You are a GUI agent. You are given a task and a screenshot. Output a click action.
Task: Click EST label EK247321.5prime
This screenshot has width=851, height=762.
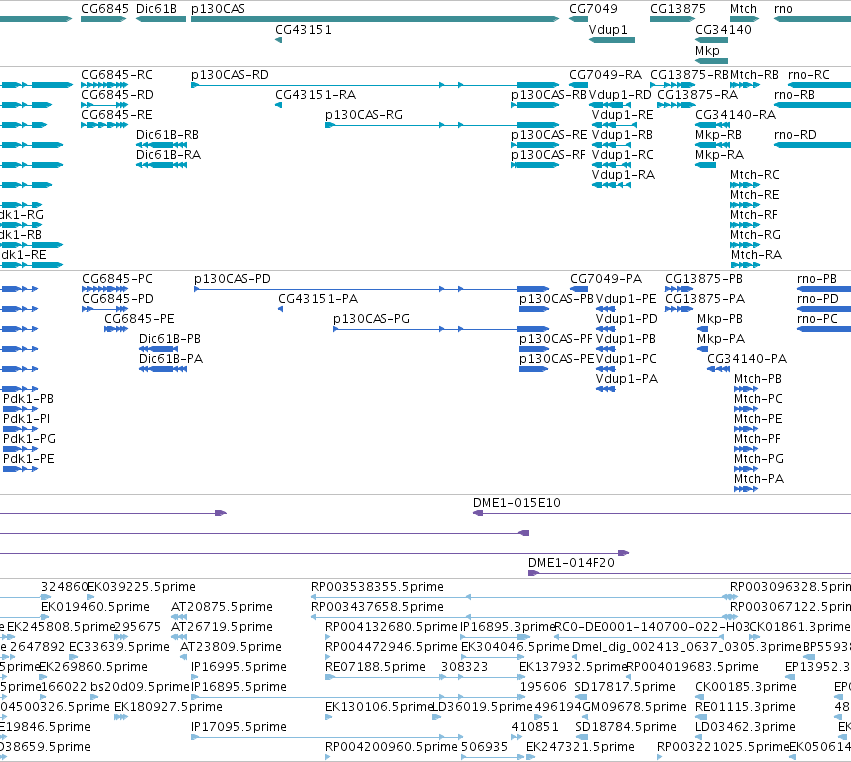tap(580, 747)
